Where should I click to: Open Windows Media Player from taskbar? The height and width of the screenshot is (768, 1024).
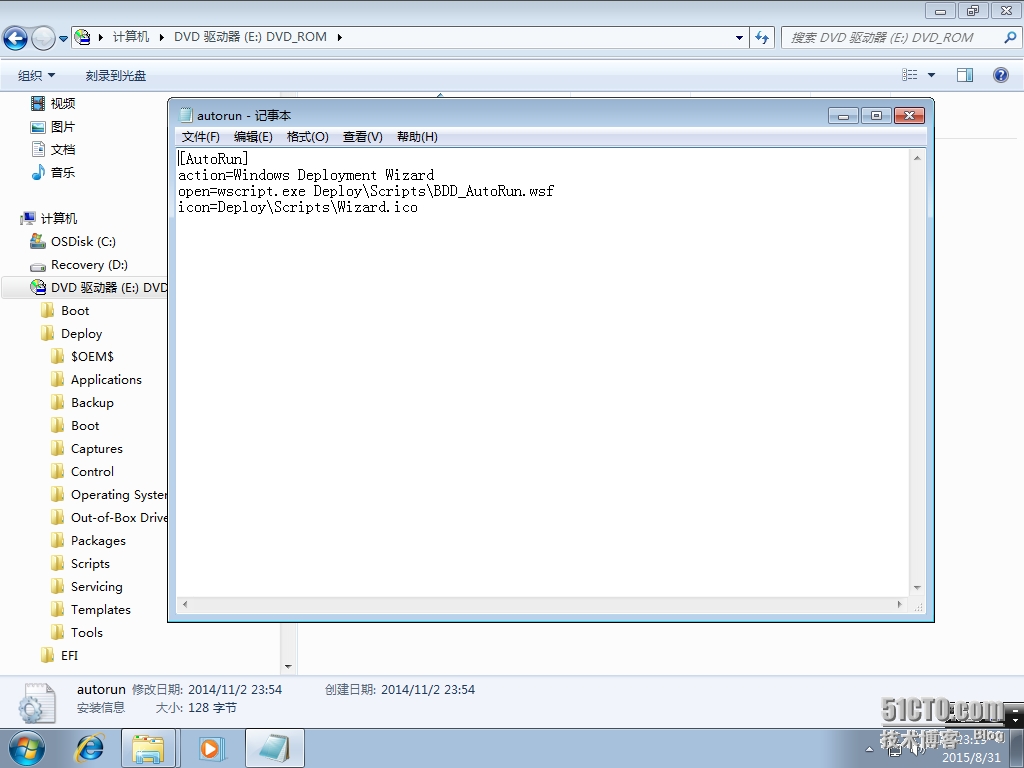coord(210,748)
